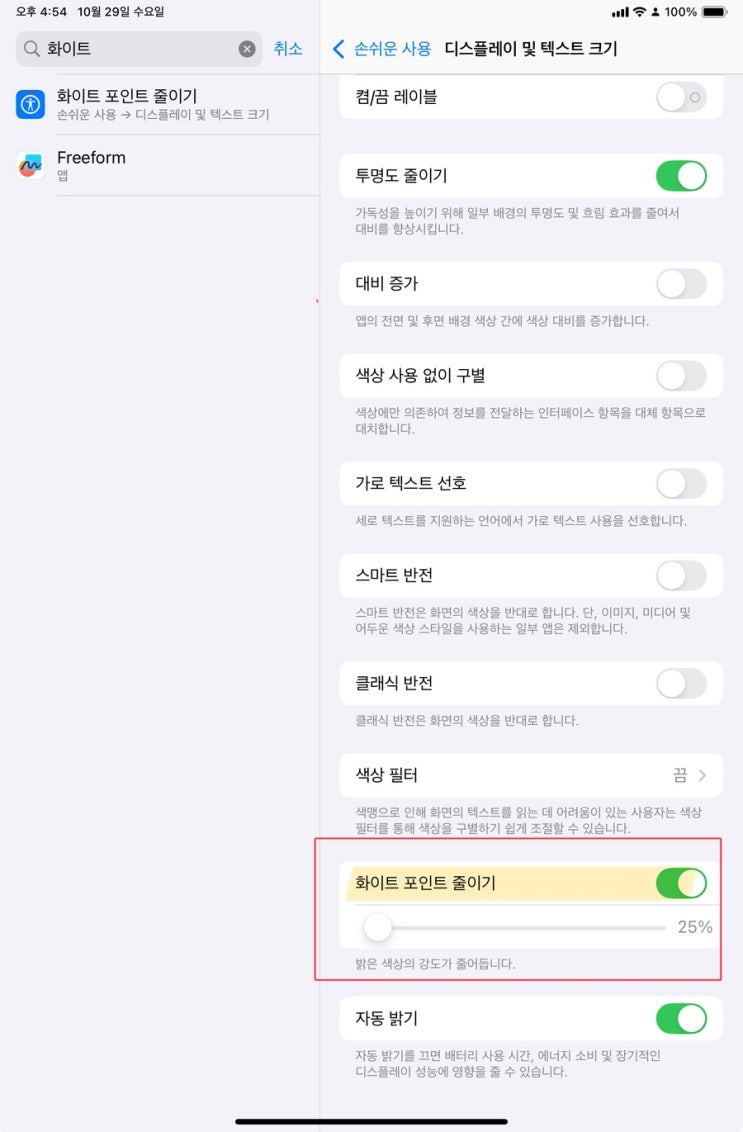This screenshot has width=743, height=1132.
Task: Tap the Wi-Fi status icon
Action: coord(640,12)
